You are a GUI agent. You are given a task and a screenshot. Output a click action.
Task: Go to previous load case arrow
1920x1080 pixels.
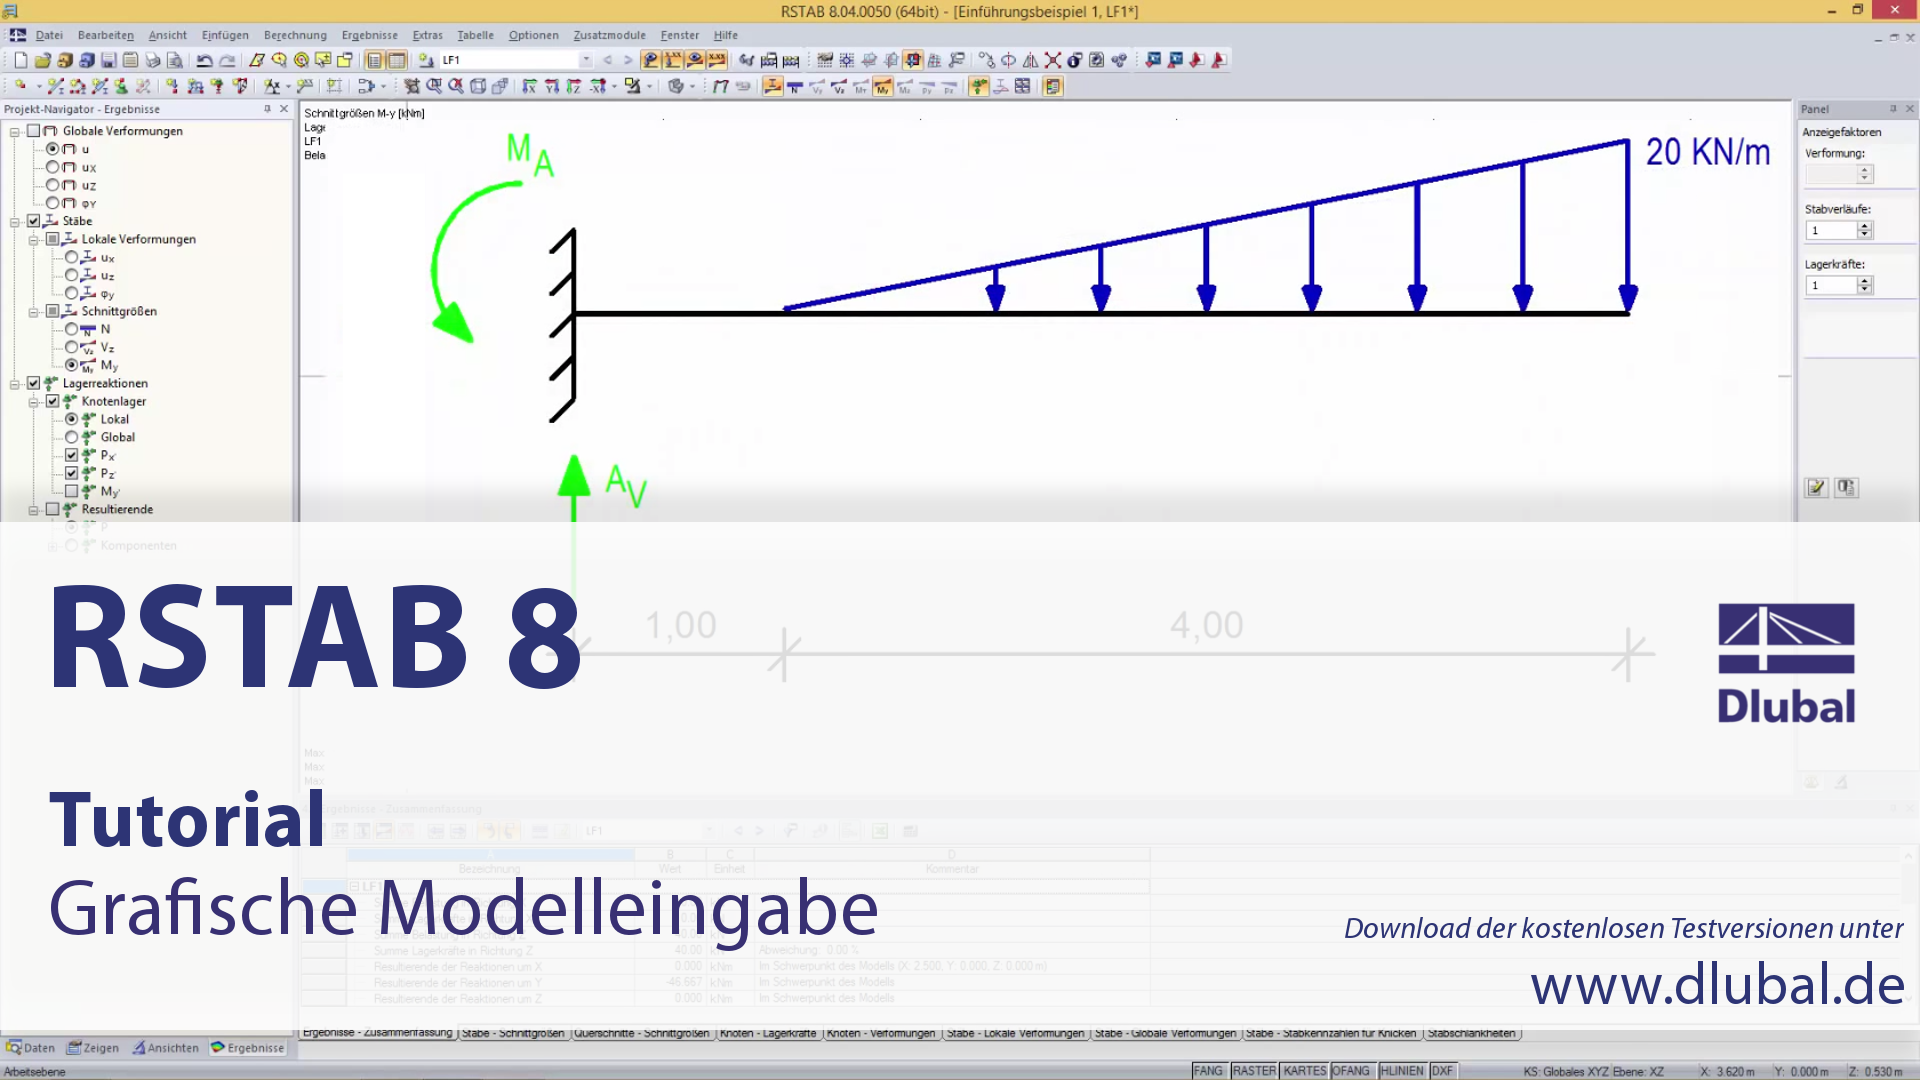[x=607, y=60]
